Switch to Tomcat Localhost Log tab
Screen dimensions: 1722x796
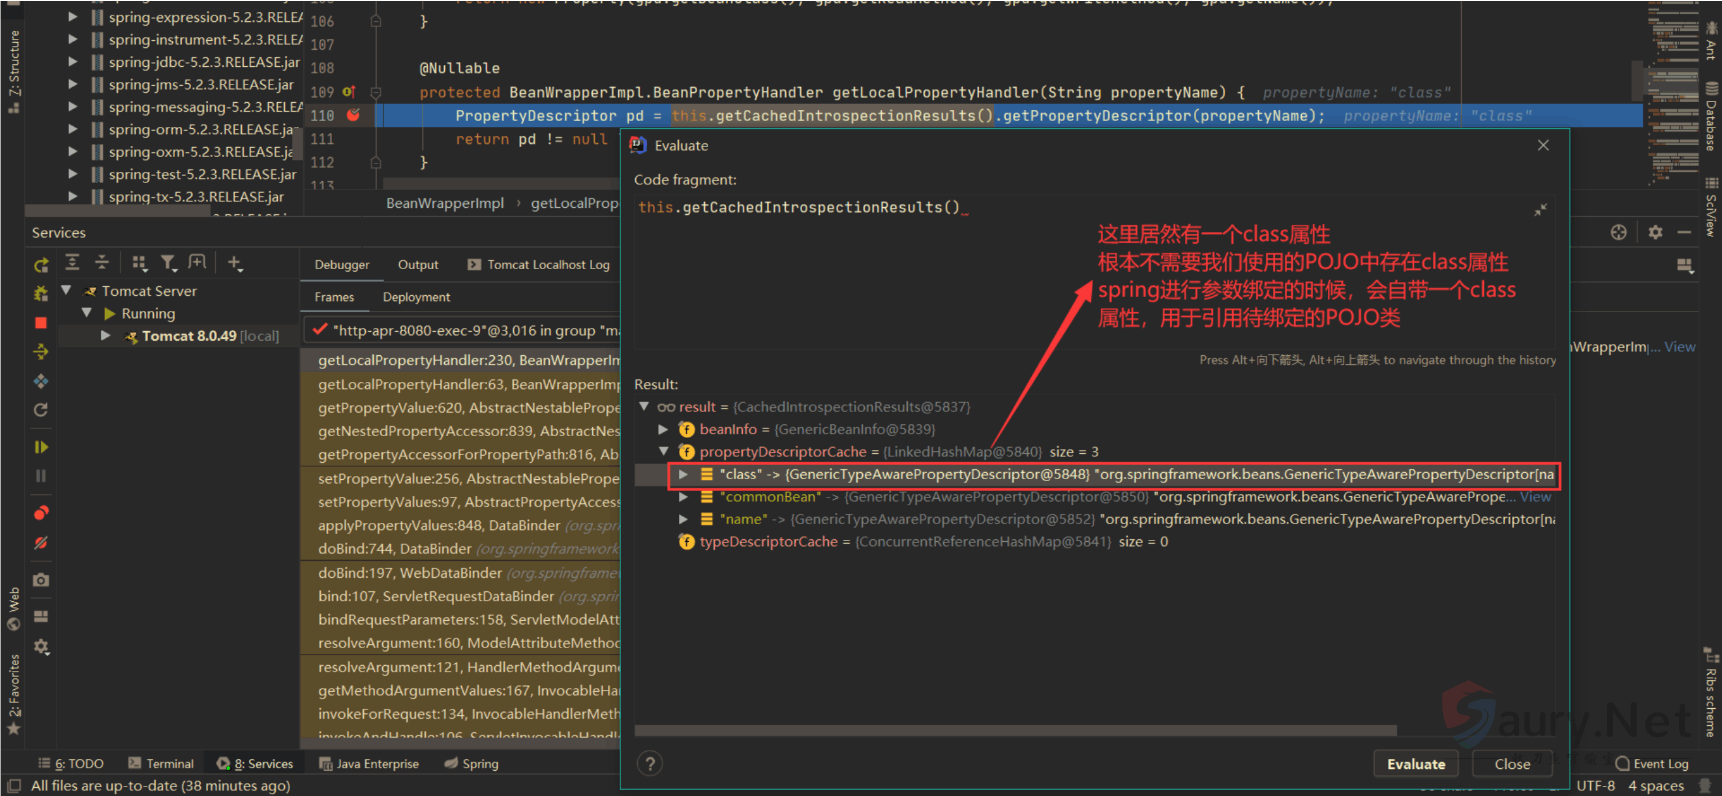[x=538, y=265]
